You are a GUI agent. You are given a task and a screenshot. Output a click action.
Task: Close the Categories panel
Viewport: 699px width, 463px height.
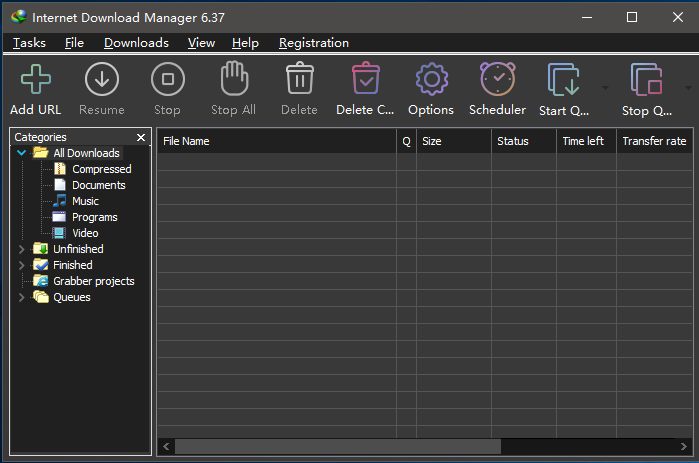pyautogui.click(x=141, y=137)
